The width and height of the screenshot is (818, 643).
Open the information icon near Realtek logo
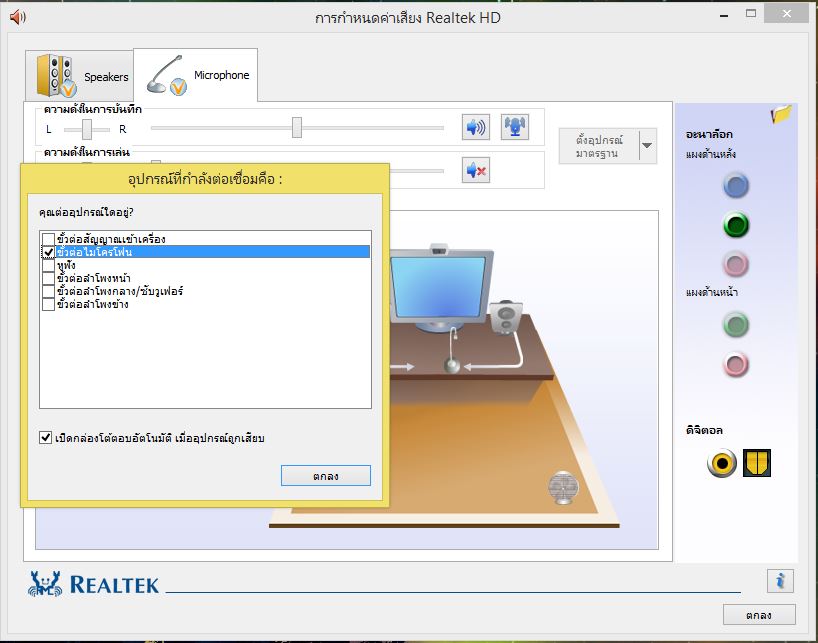780,581
